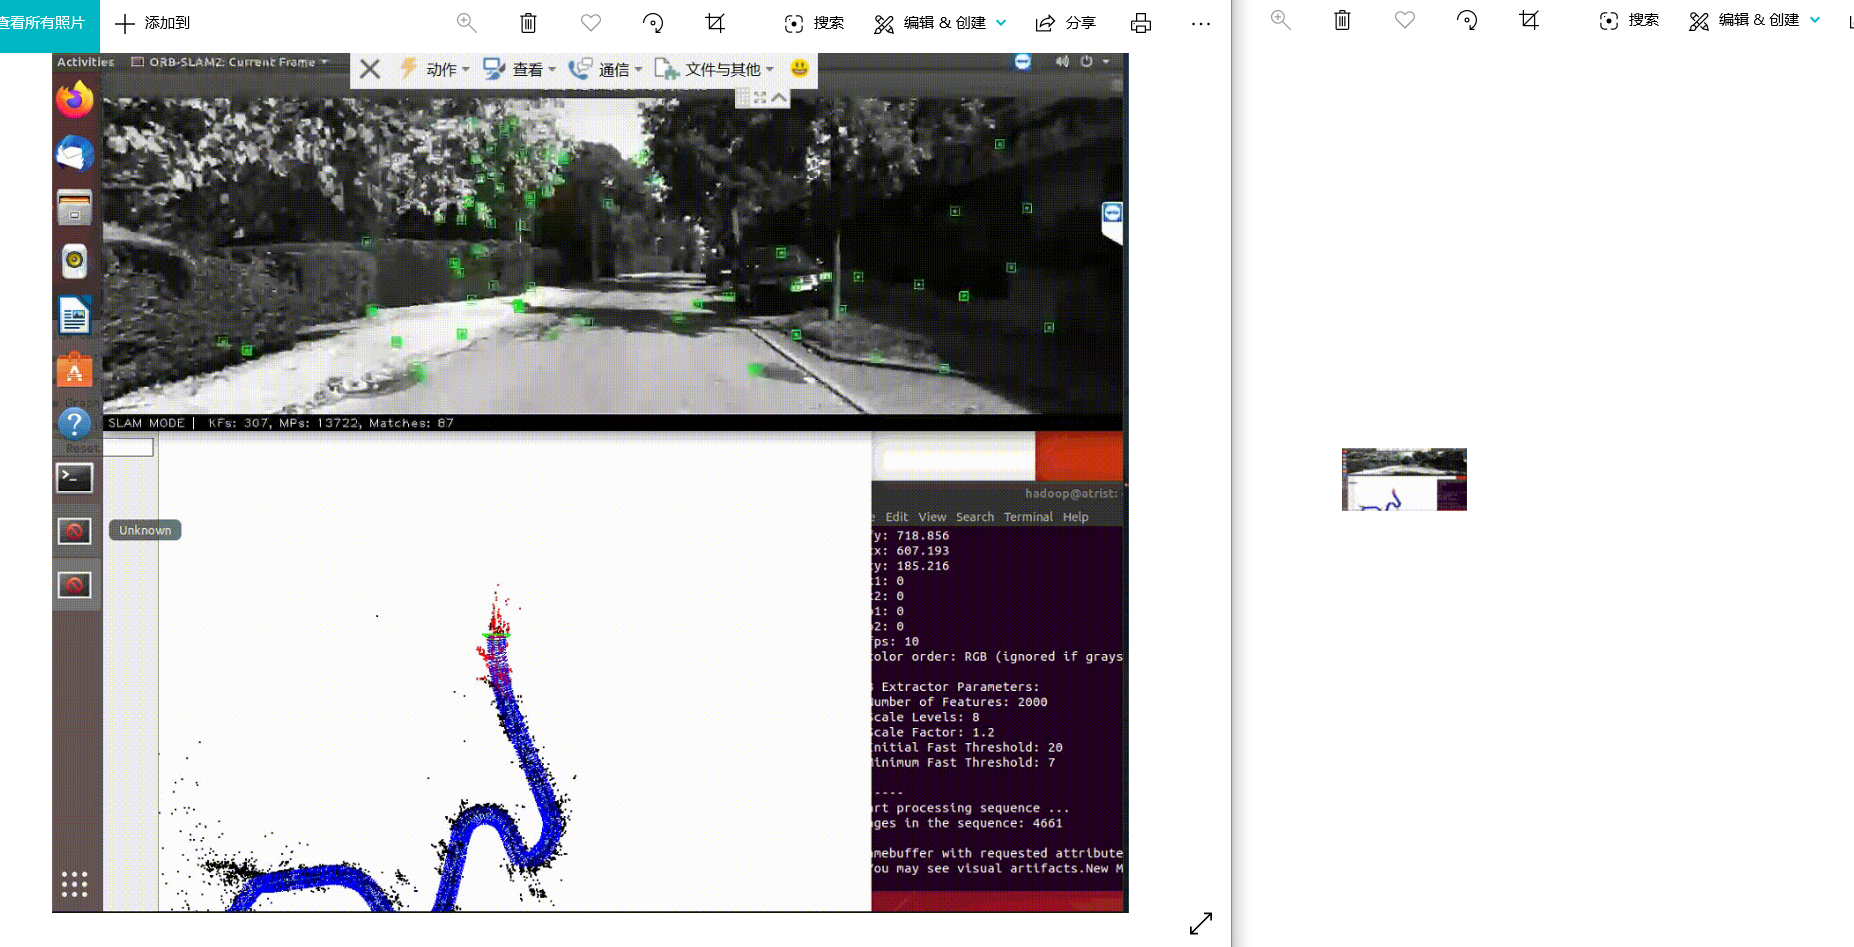Close the TeamViewer toolbar with X
The image size is (1854, 947).
pyautogui.click(x=369, y=69)
